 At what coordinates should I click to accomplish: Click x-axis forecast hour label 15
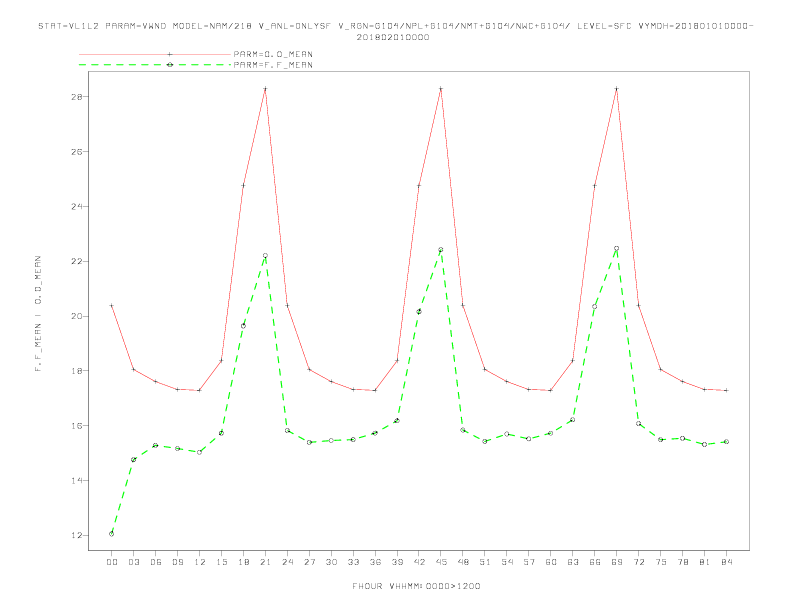pyautogui.click(x=221, y=562)
